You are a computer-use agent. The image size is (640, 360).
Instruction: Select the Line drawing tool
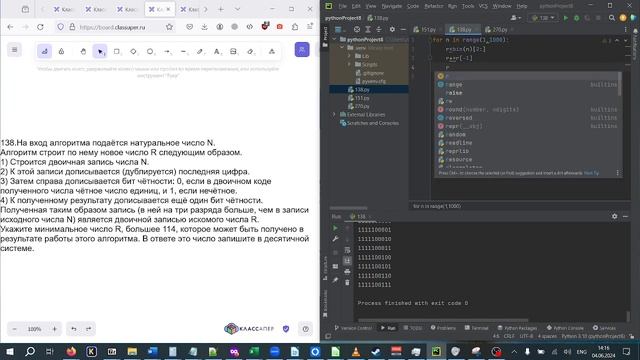[184, 51]
